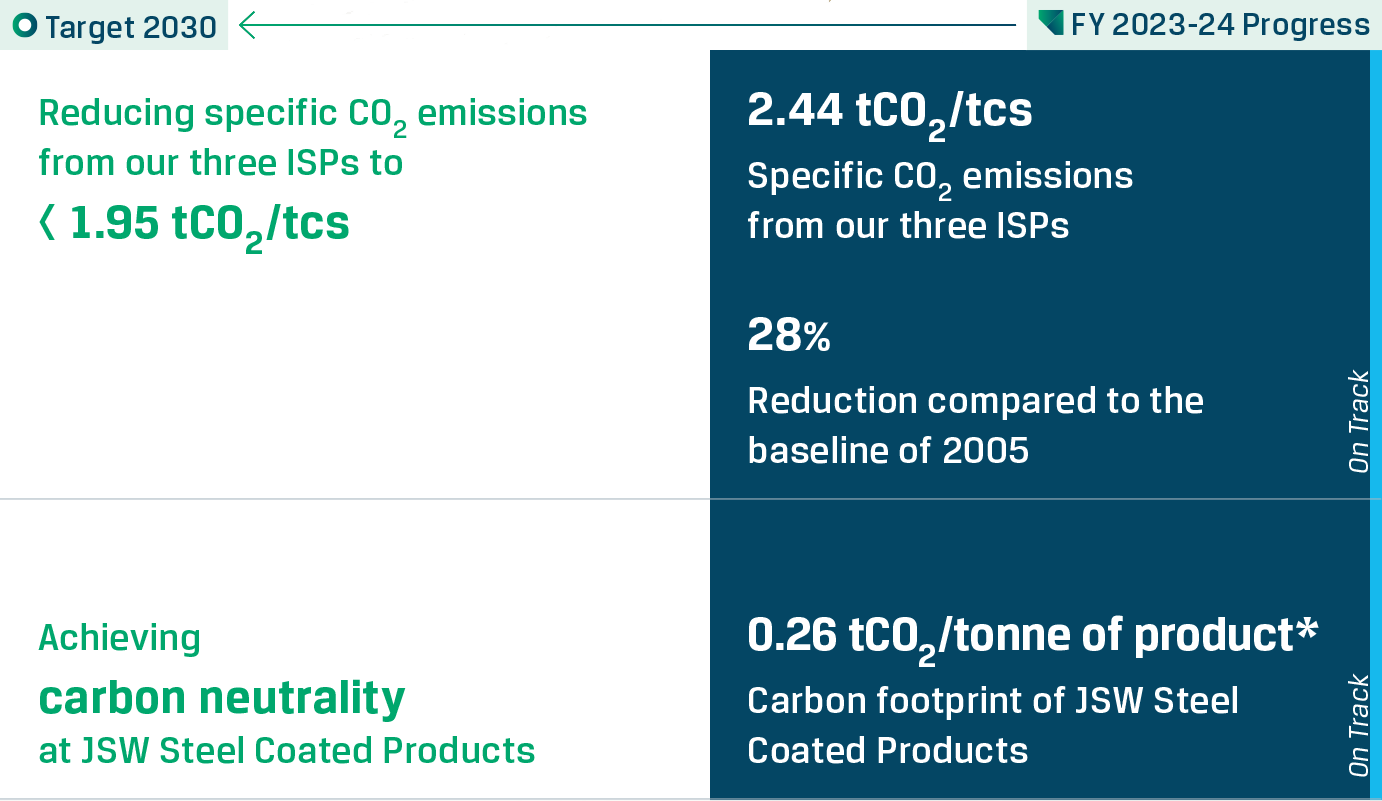The width and height of the screenshot is (1382, 801).
Task: Click 'Carbon footprint of JSW Steel Coated Products' text
Action: (x=992, y=725)
